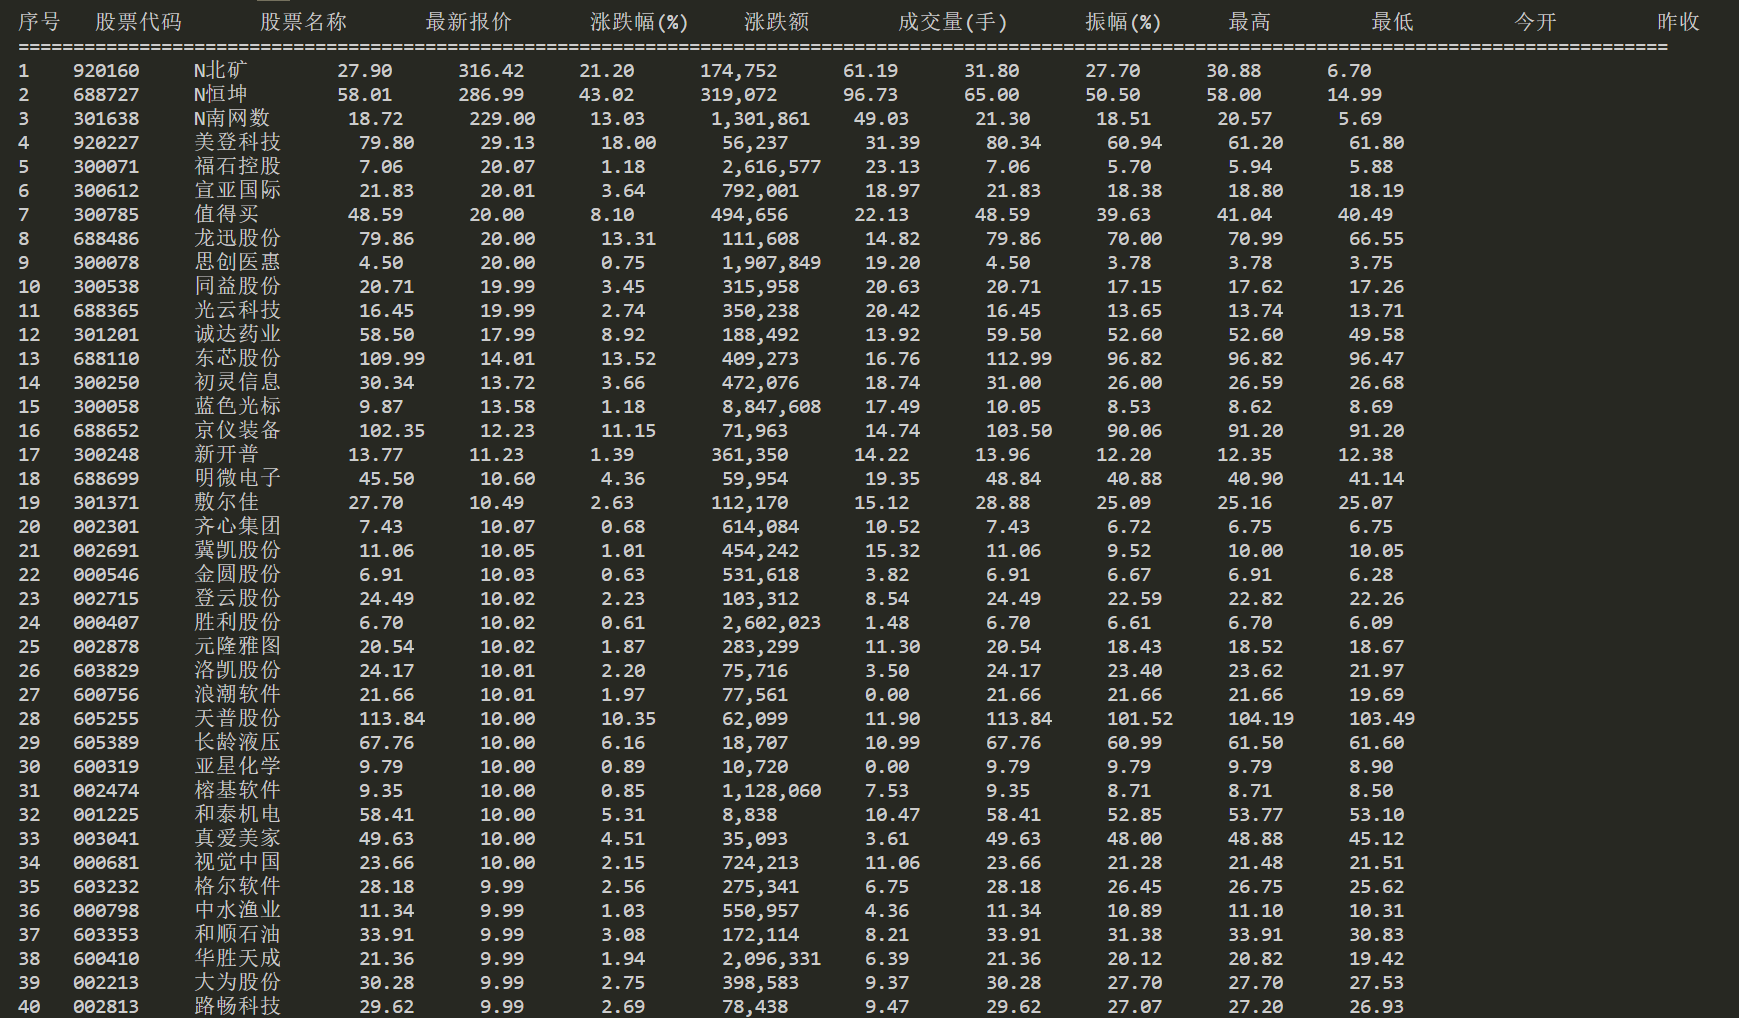Click stock name 光云科技
1739x1018 pixels.
tap(237, 310)
